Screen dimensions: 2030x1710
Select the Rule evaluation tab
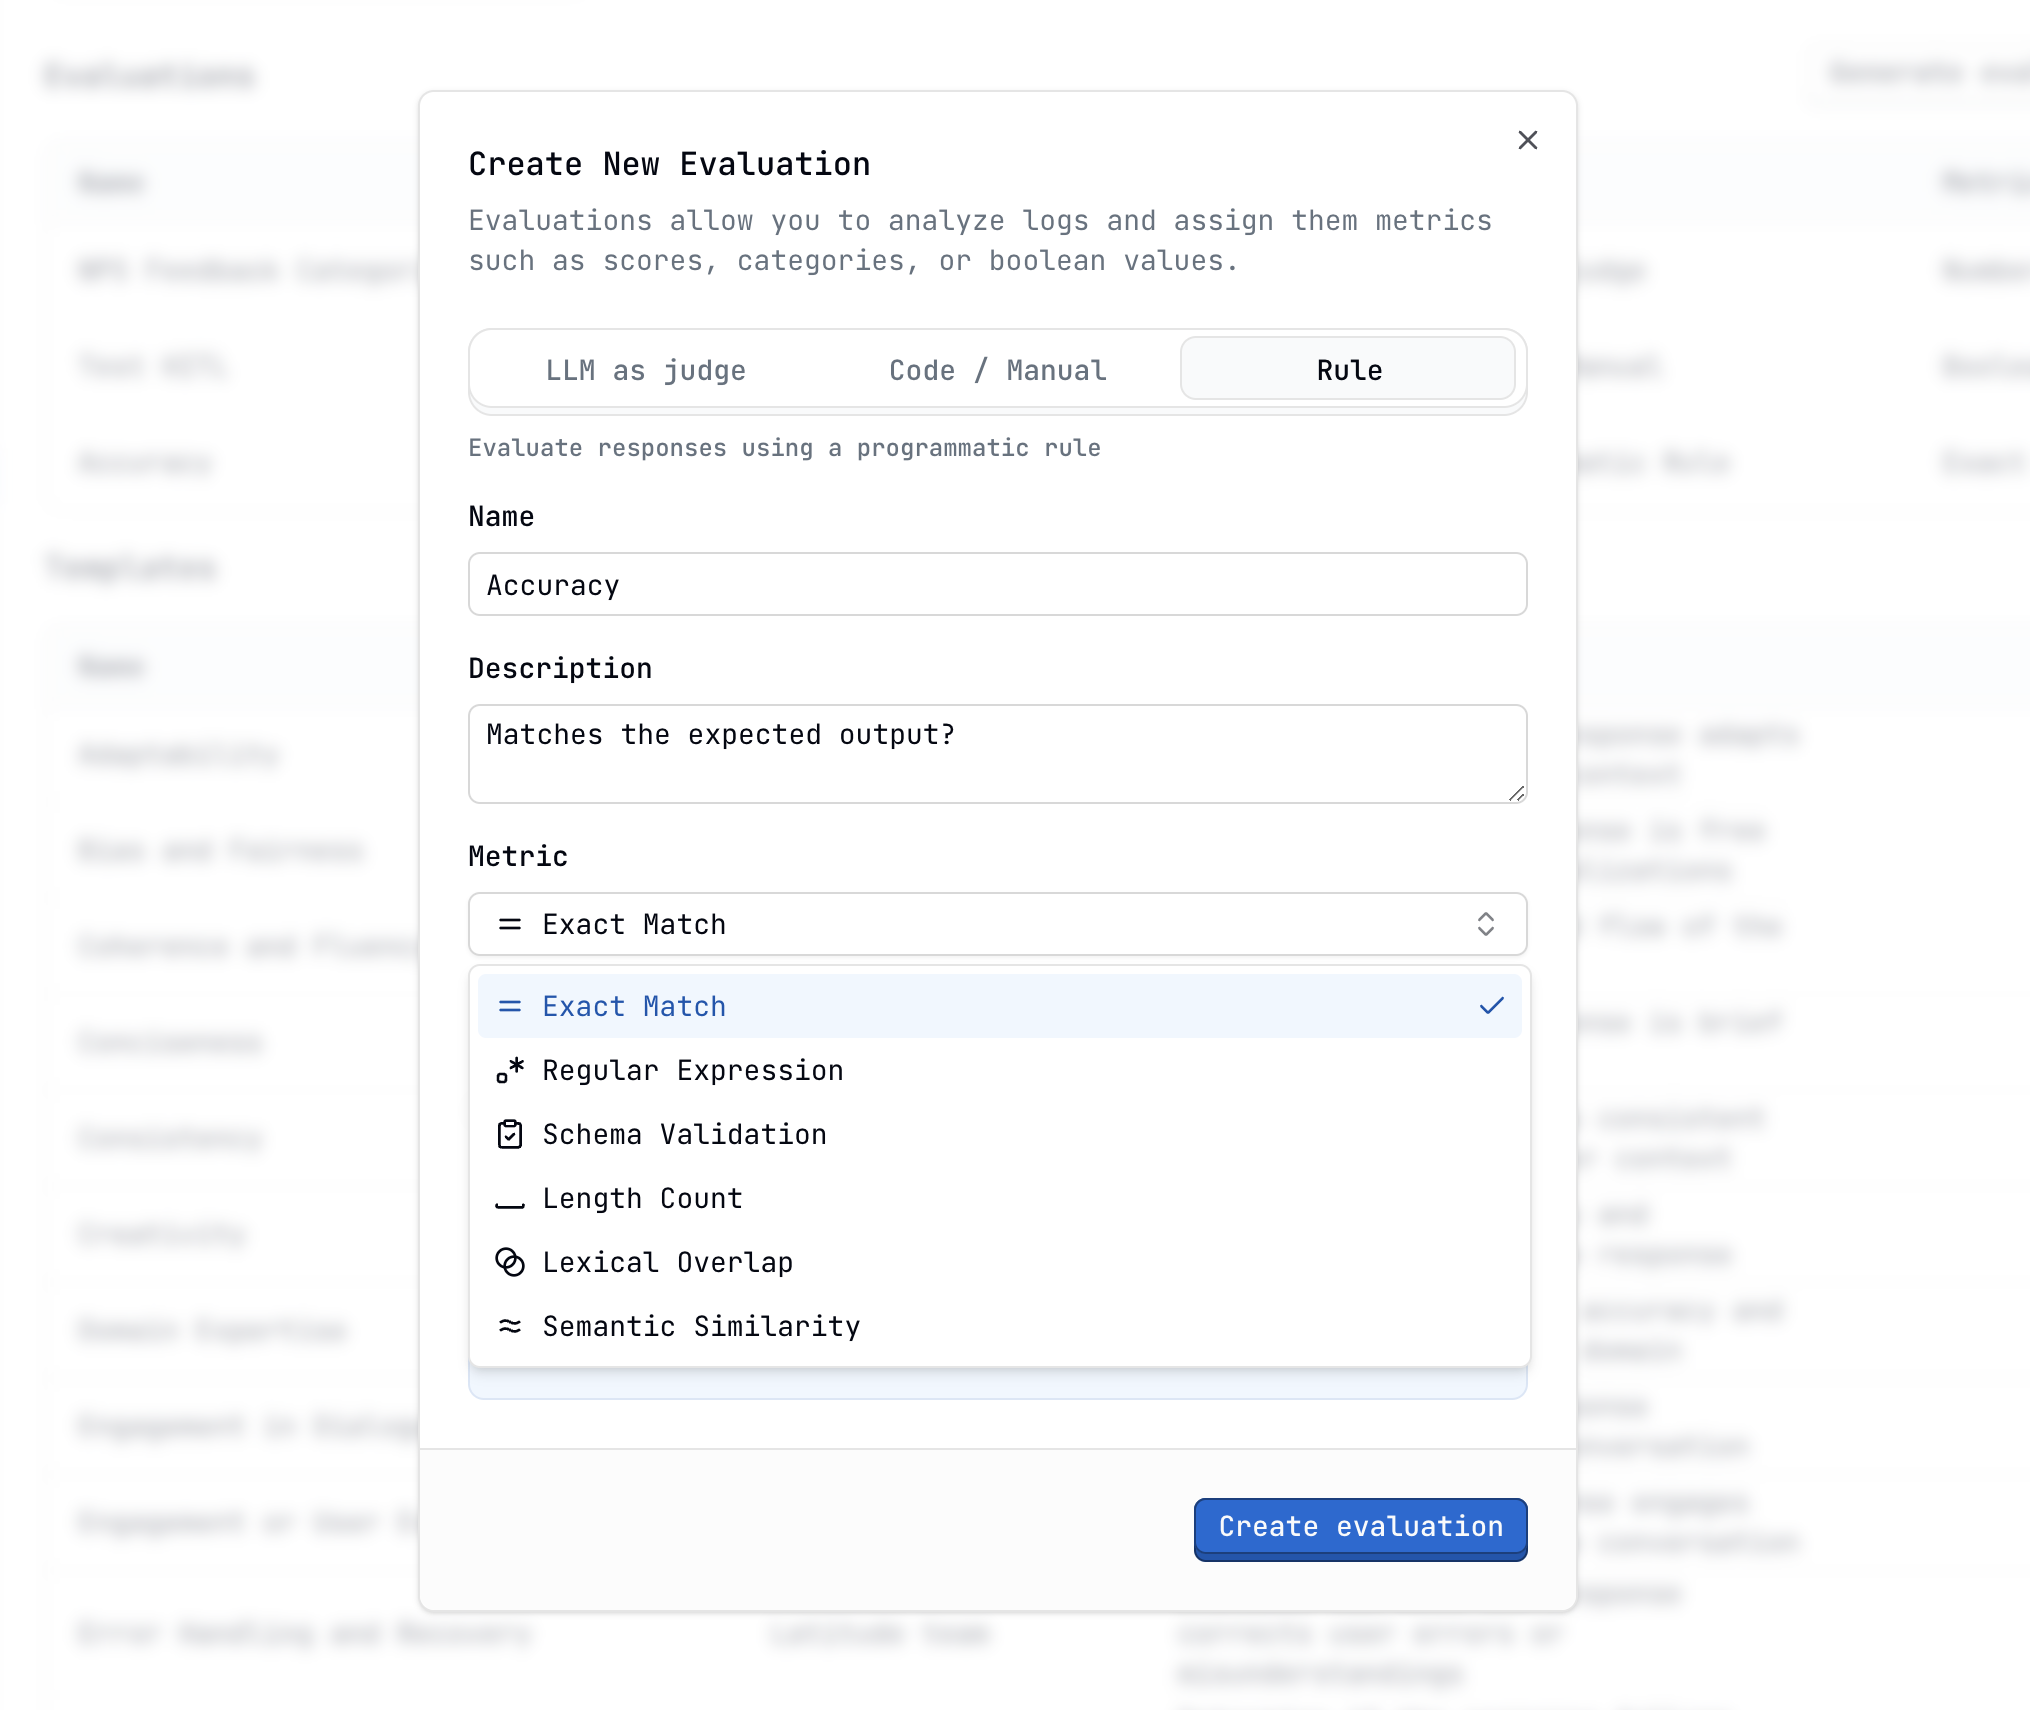(1348, 370)
